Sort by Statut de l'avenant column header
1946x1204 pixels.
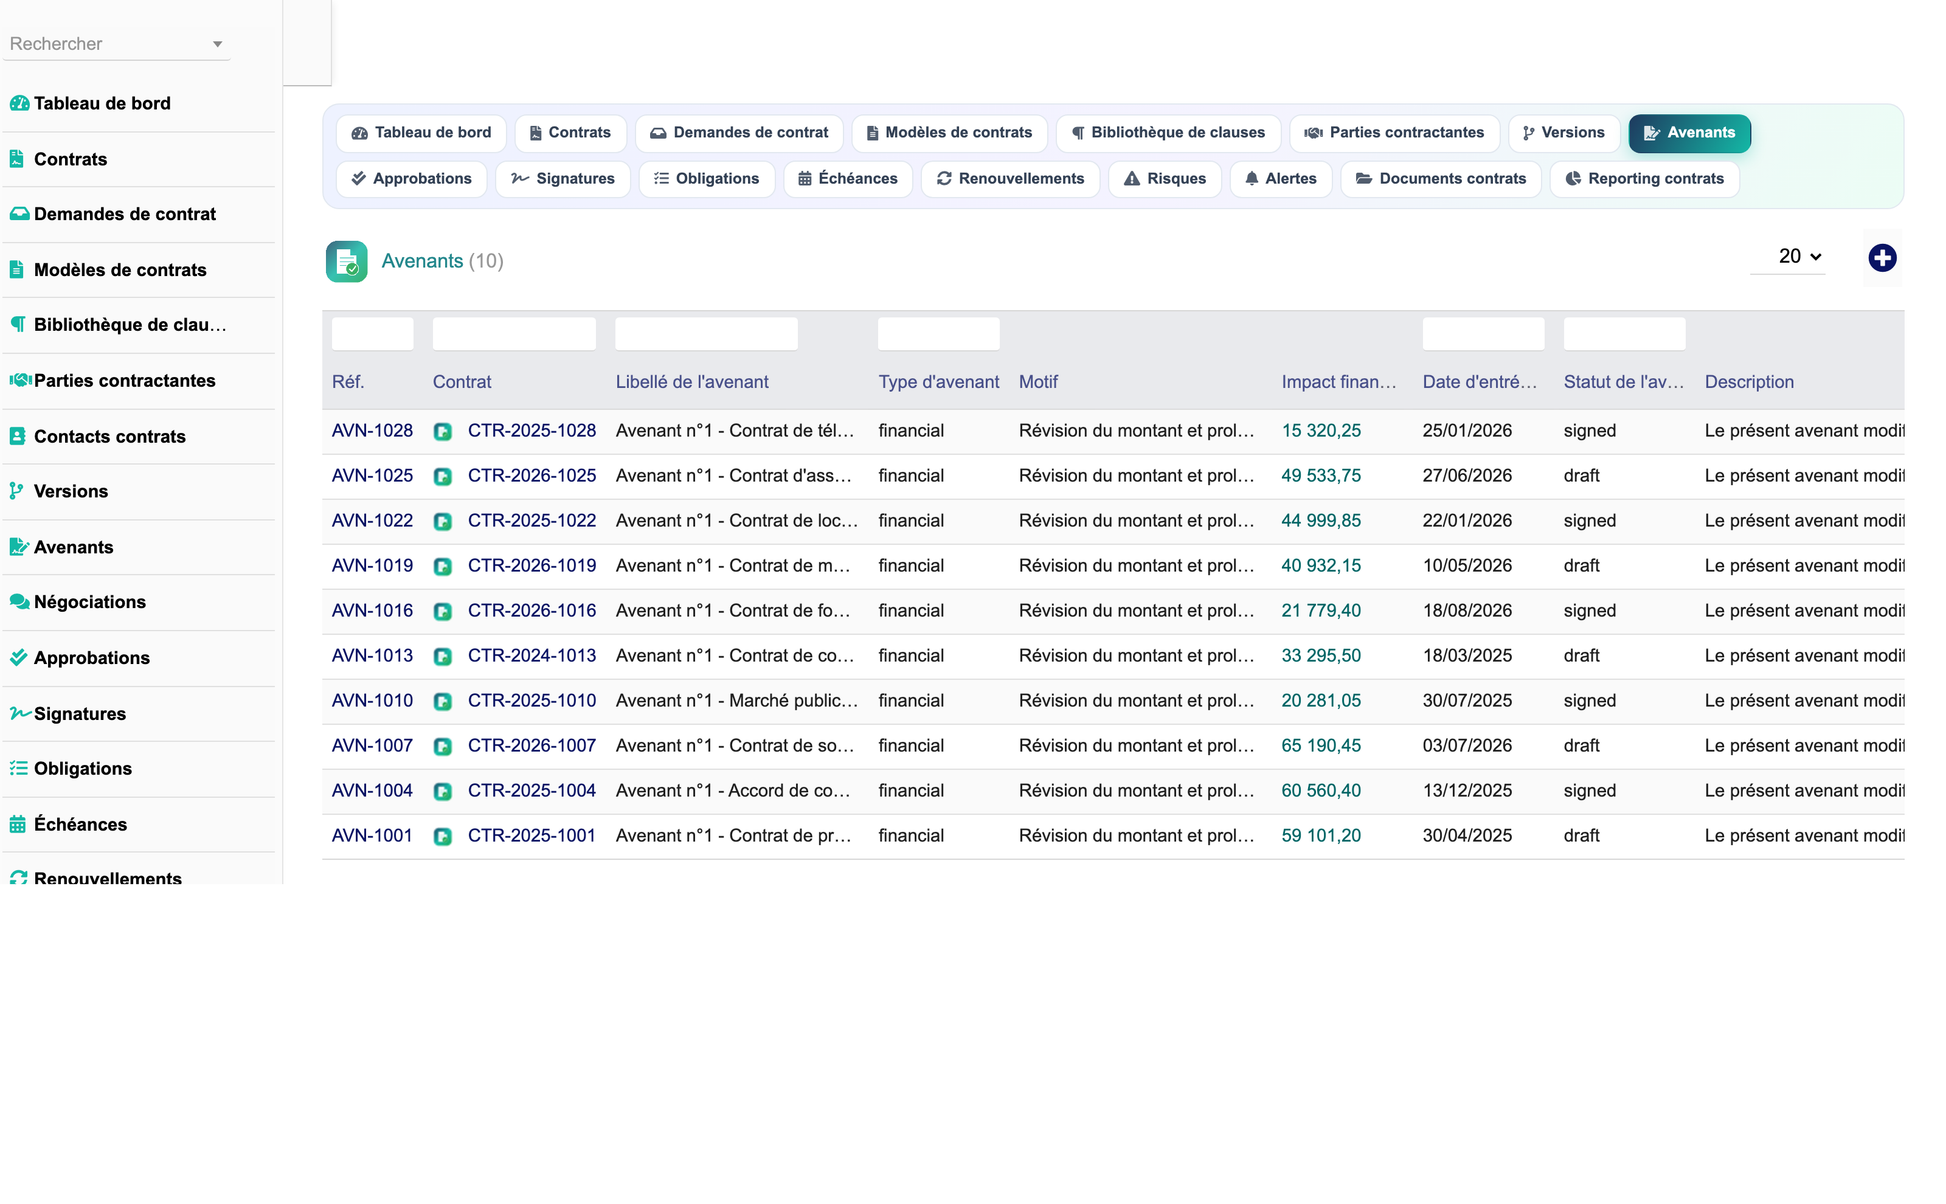(1624, 382)
